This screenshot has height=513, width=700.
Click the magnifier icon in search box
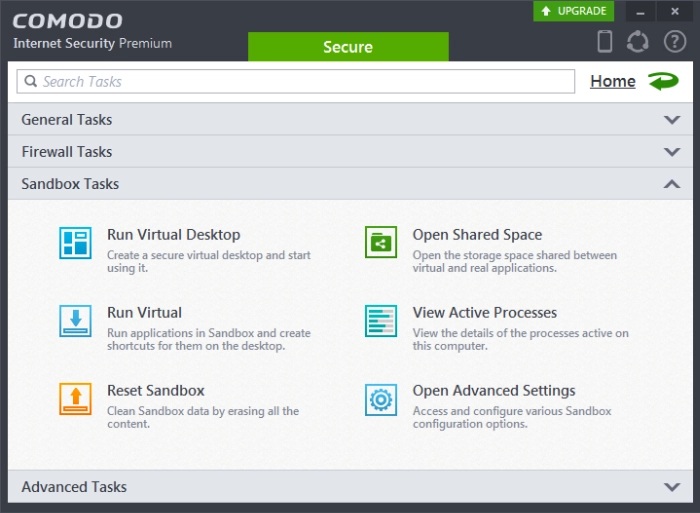30,81
